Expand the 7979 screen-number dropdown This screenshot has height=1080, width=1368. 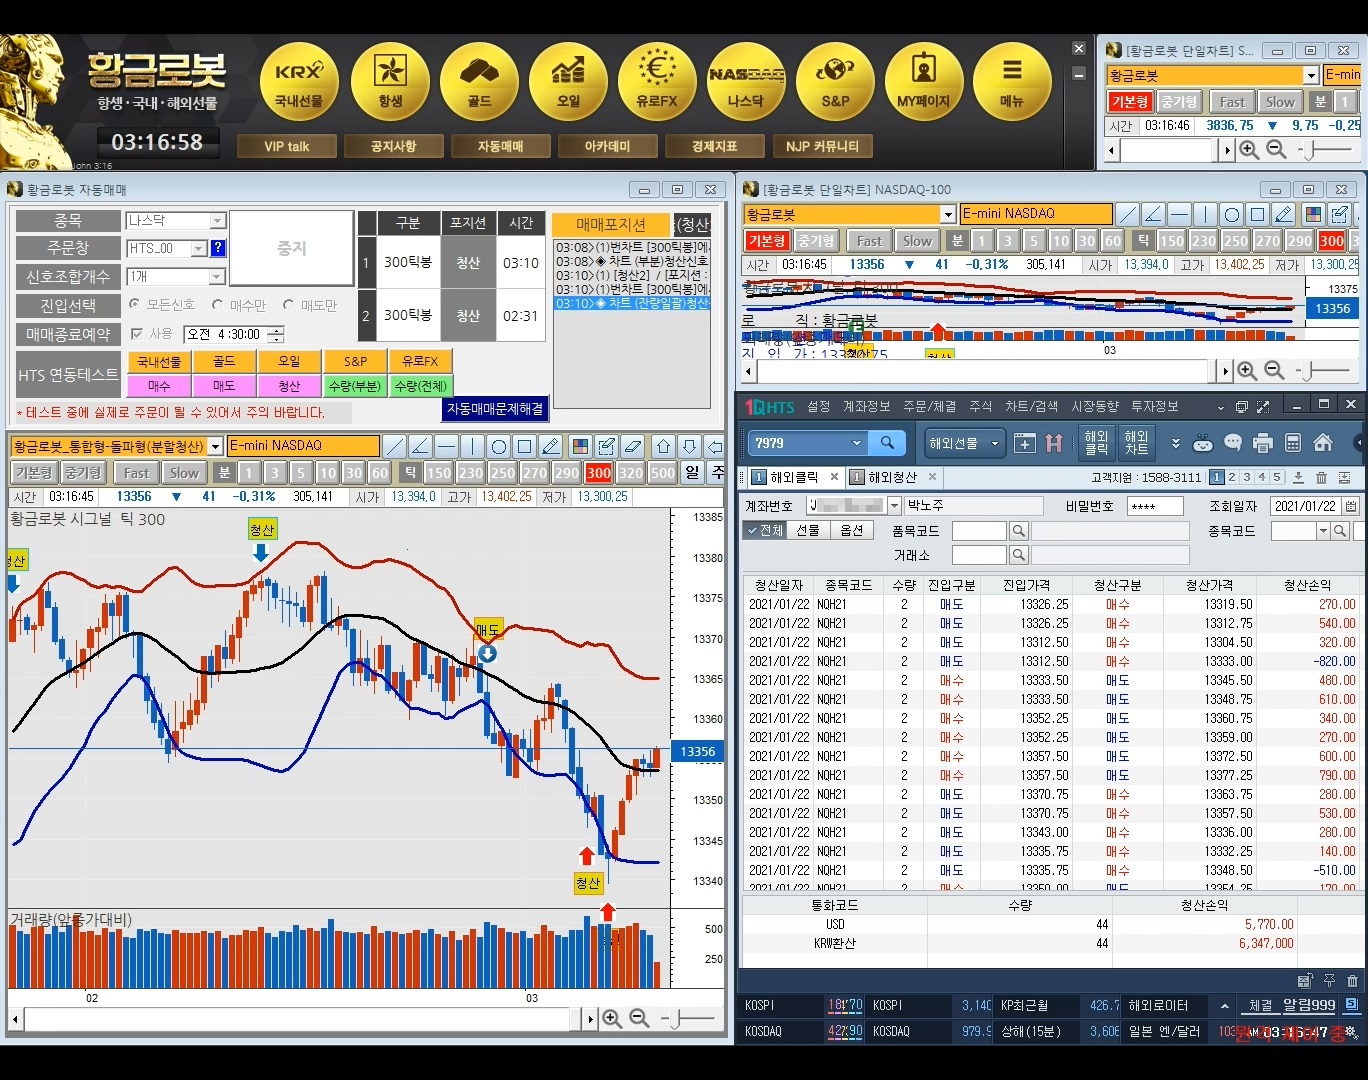tap(856, 443)
